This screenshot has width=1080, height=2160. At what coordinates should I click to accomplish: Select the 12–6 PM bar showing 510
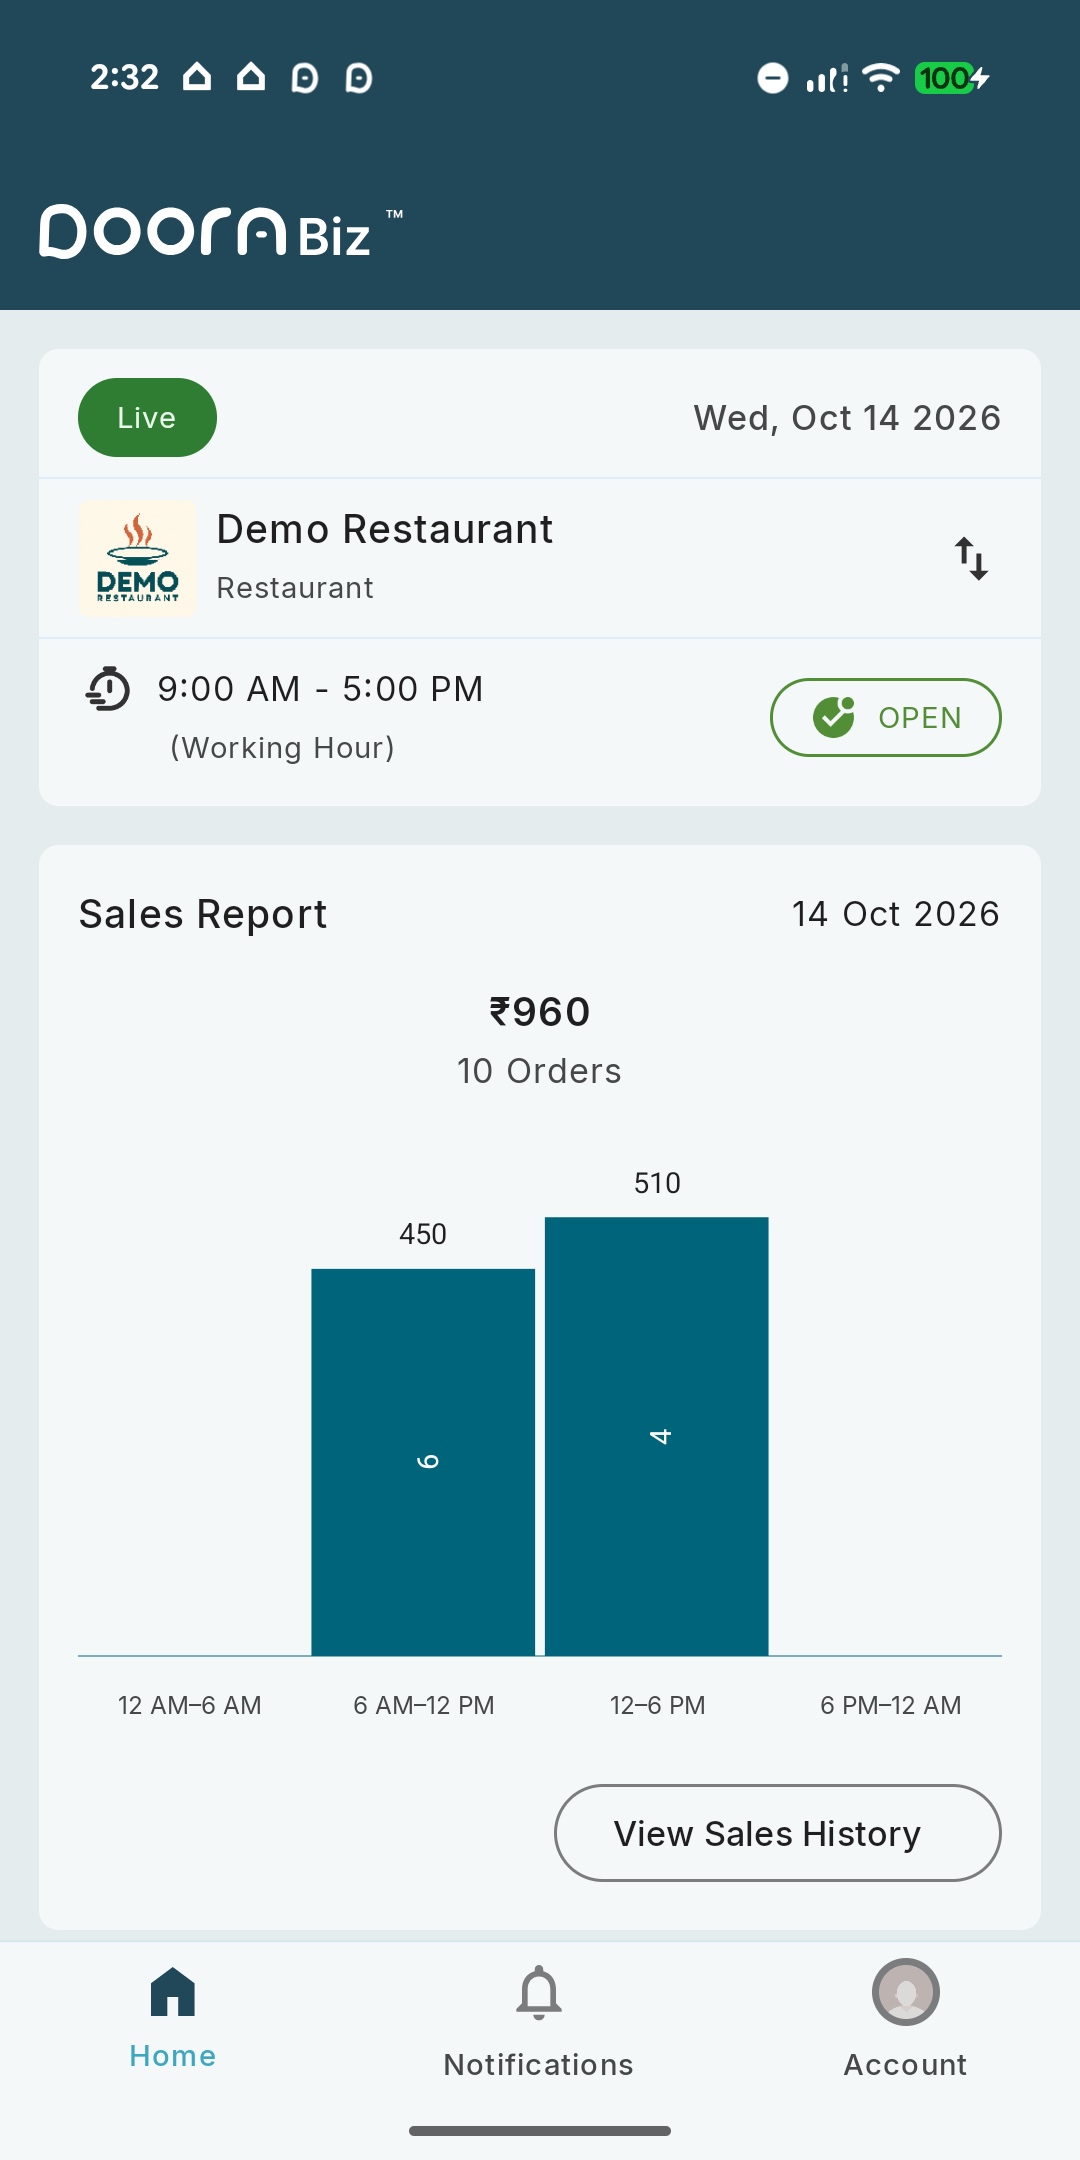pyautogui.click(x=657, y=1436)
